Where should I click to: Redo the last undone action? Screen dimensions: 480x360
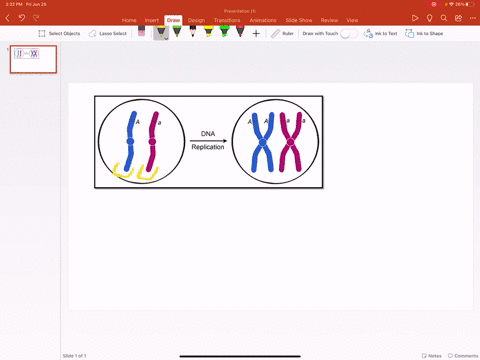(x=36, y=17)
